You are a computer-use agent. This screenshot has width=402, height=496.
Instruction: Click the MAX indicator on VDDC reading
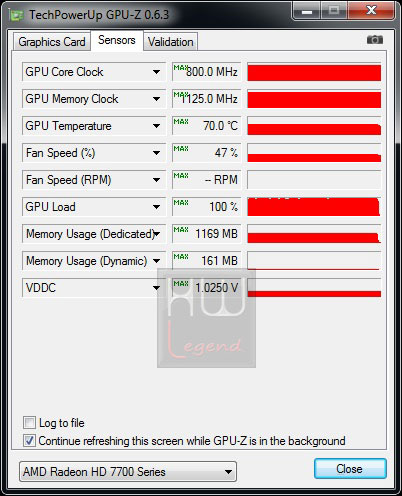pos(181,284)
